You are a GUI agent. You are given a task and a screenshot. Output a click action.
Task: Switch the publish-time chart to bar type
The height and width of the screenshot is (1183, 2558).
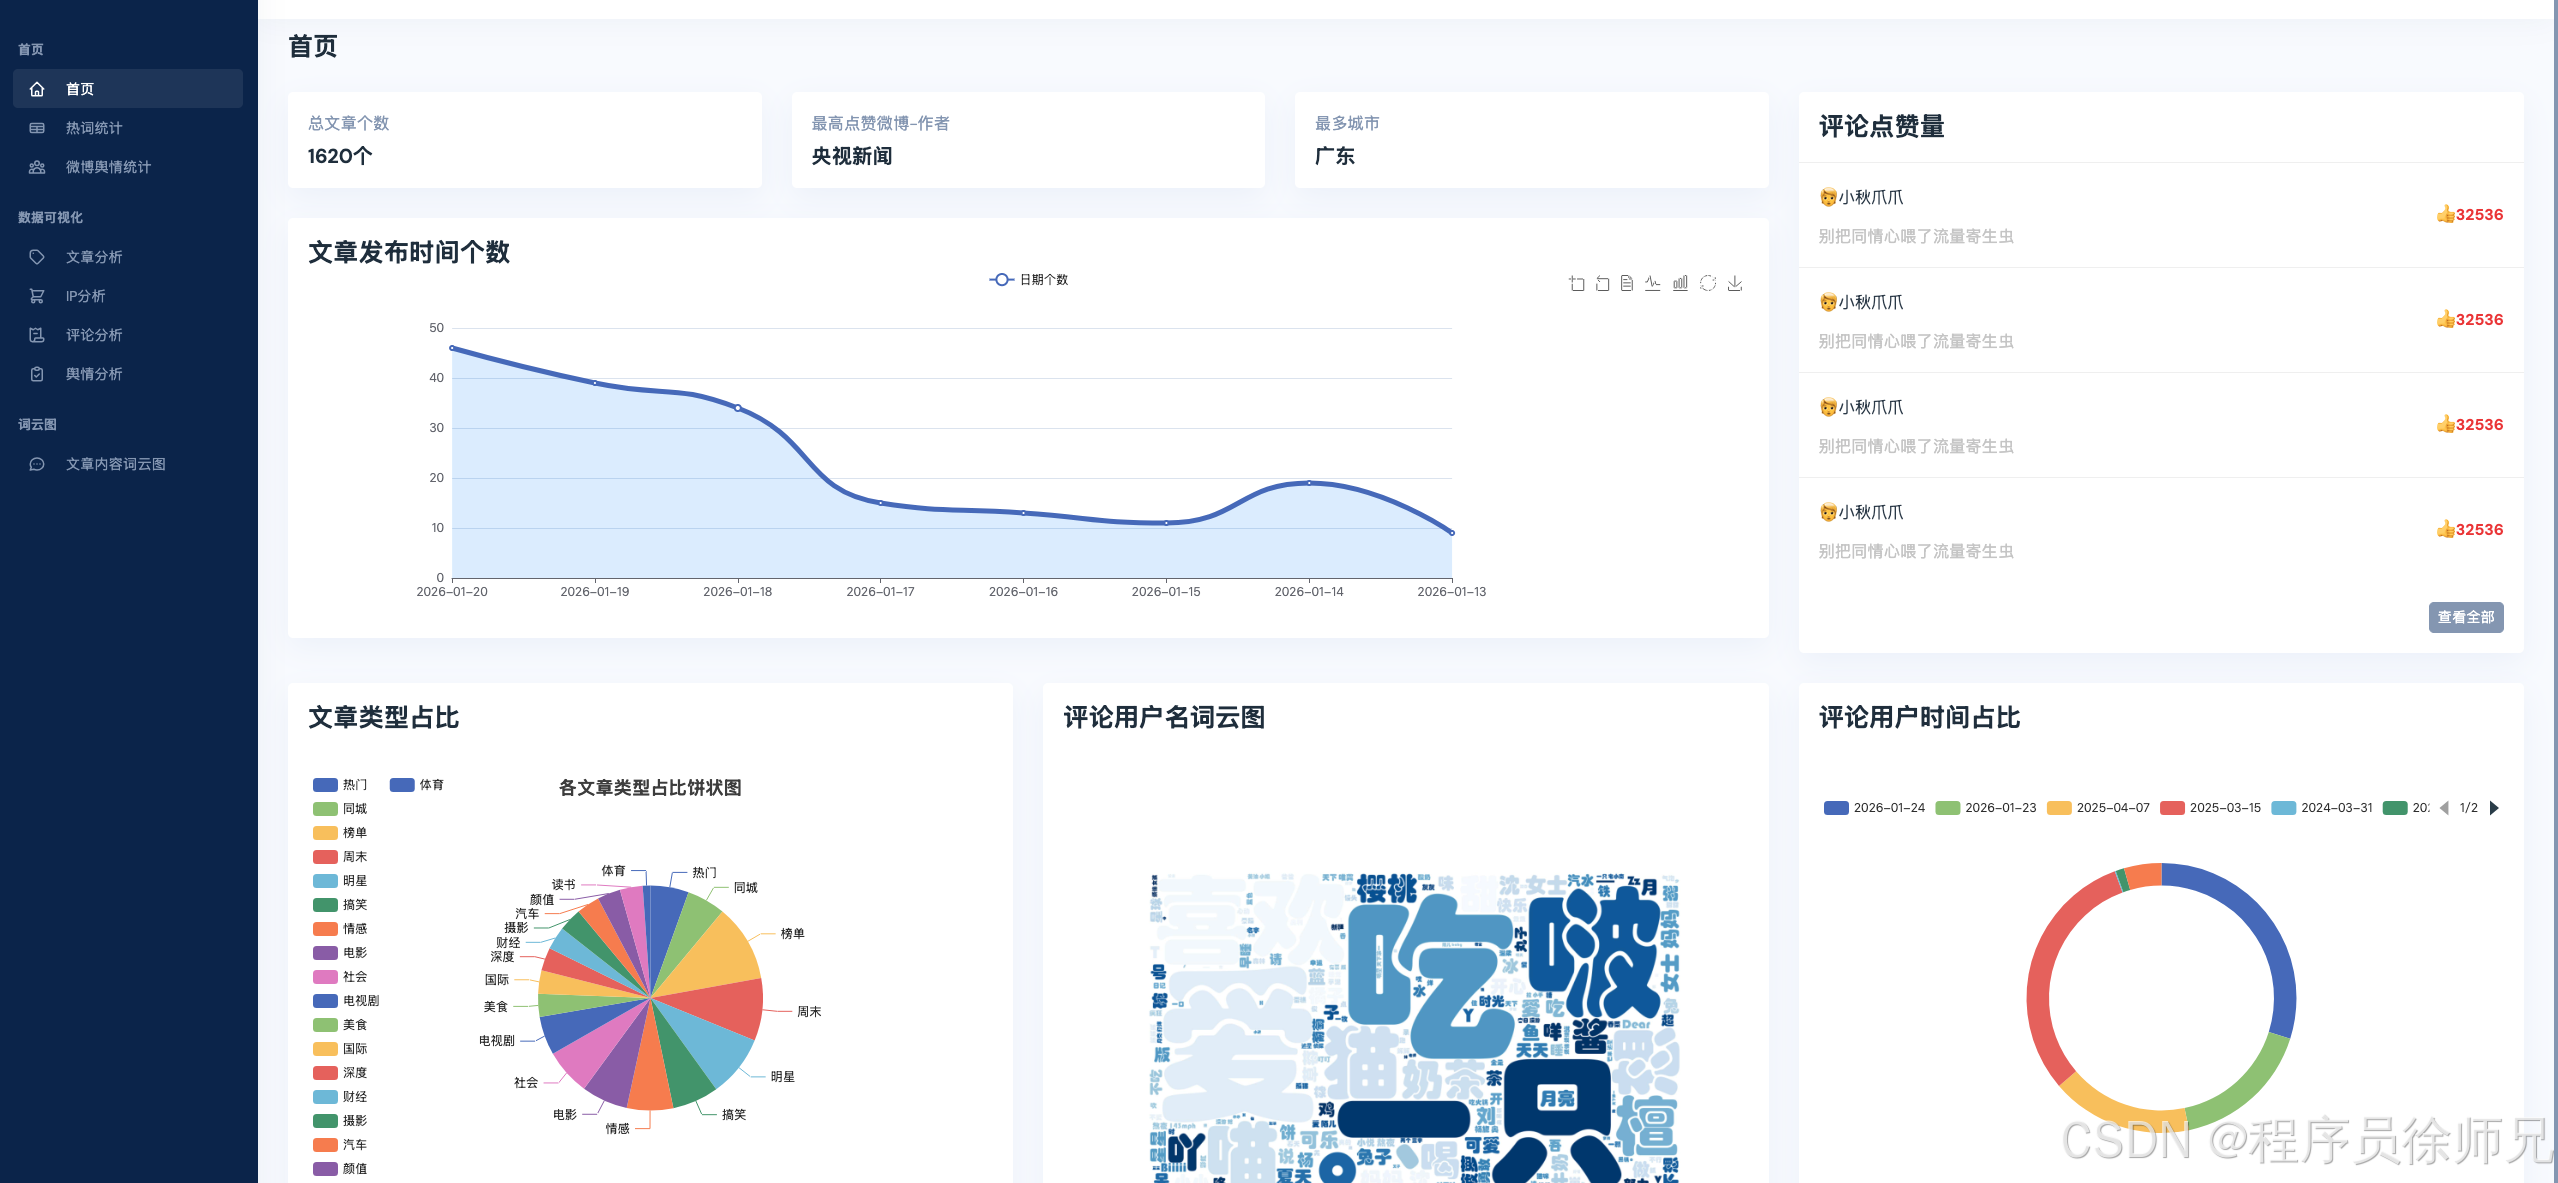click(x=1680, y=285)
